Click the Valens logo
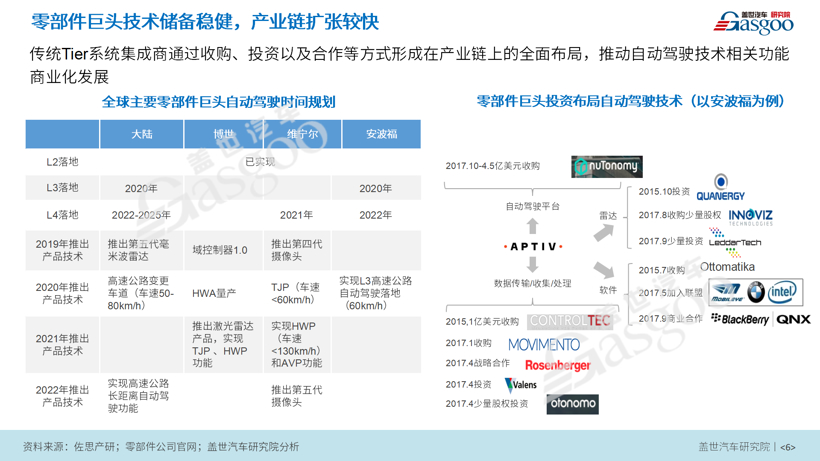Screen dimensions: 820x461 [521, 385]
